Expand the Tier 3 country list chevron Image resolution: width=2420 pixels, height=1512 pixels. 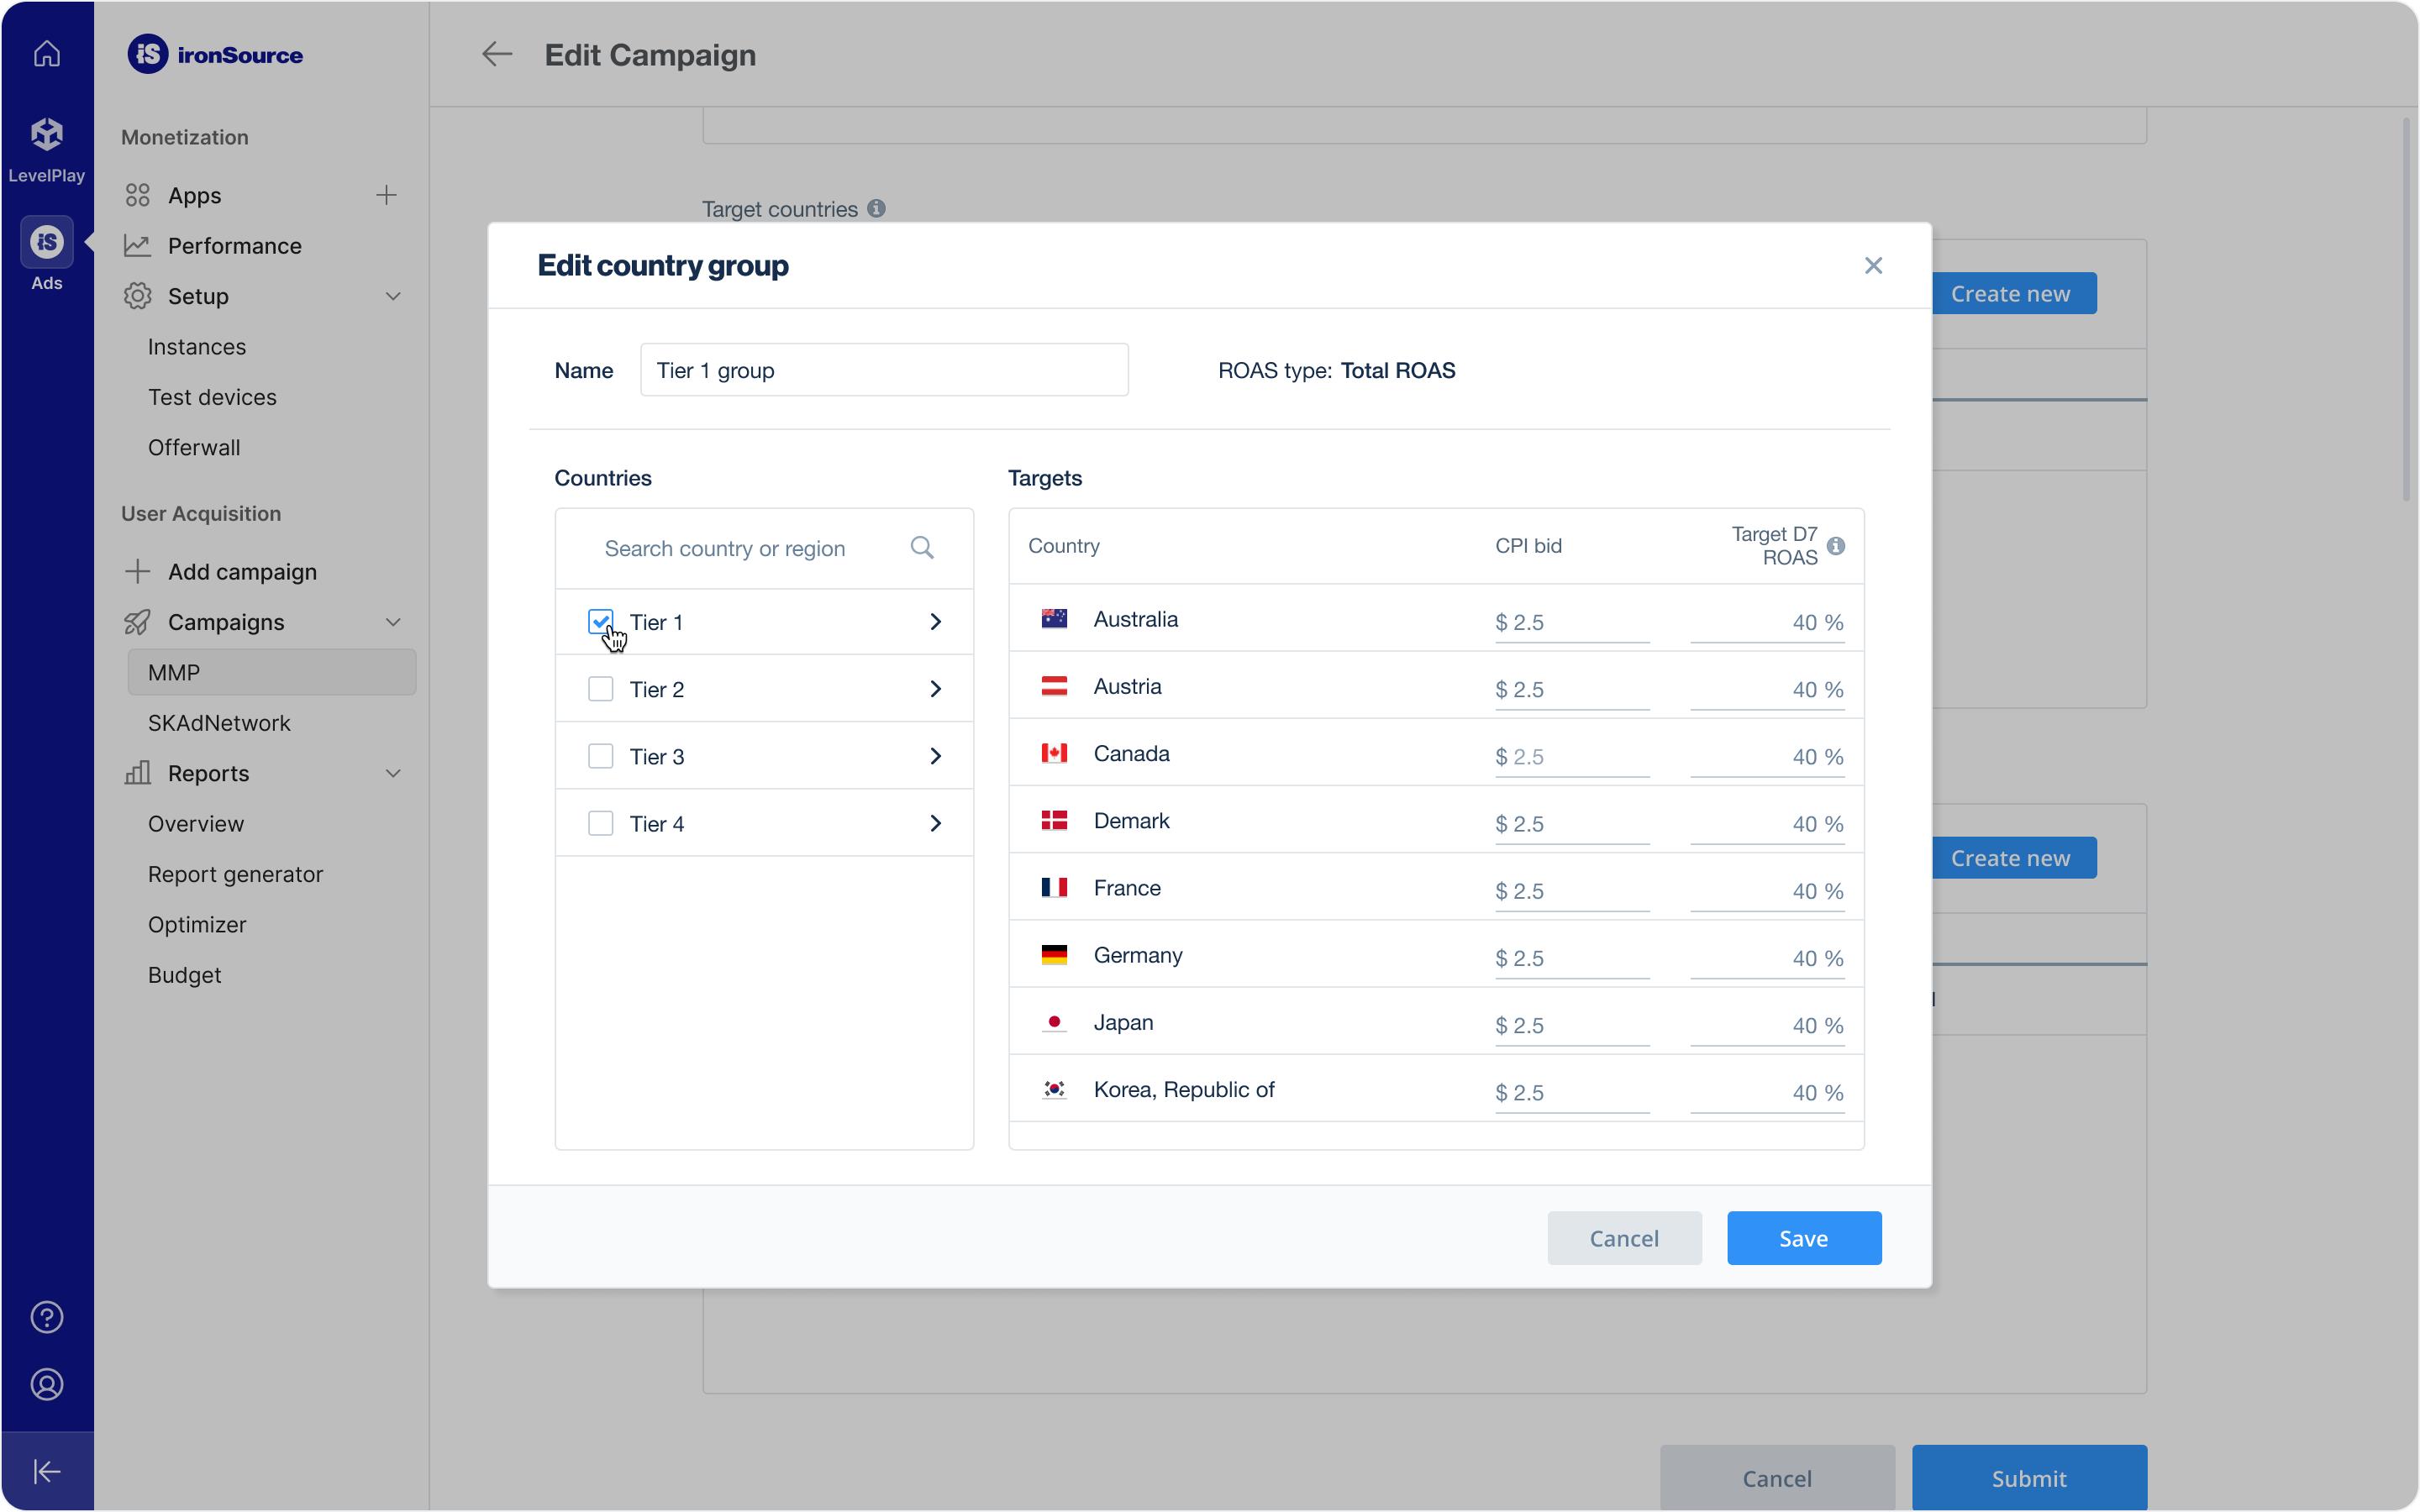[x=935, y=756]
